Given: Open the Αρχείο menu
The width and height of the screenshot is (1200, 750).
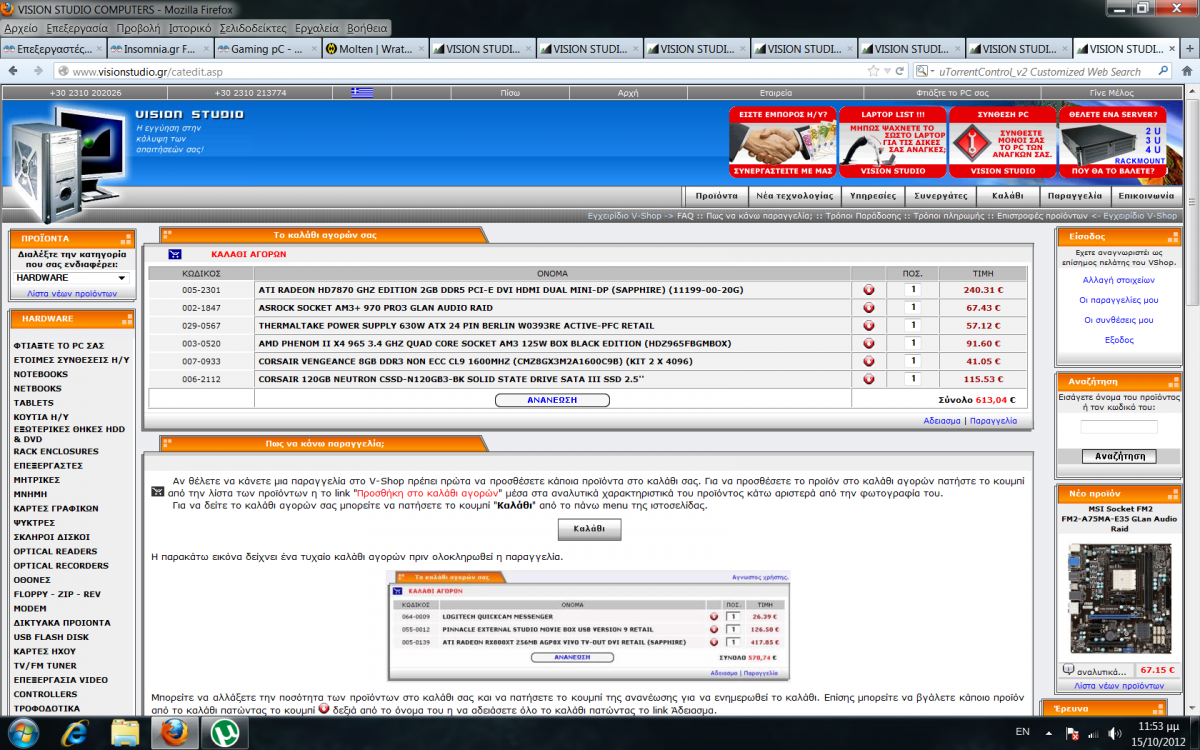Looking at the screenshot, I should pos(21,29).
